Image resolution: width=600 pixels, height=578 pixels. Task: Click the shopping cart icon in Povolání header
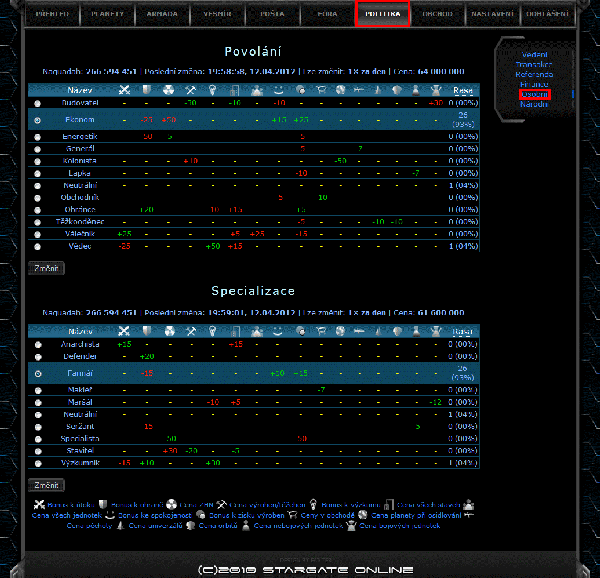[322, 90]
